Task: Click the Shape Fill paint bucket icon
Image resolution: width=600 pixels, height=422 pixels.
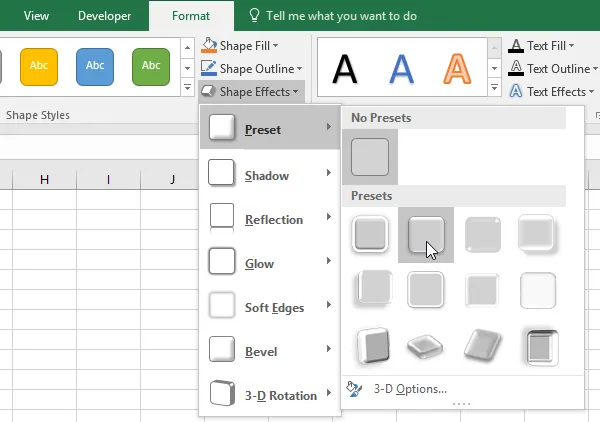Action: pos(209,46)
